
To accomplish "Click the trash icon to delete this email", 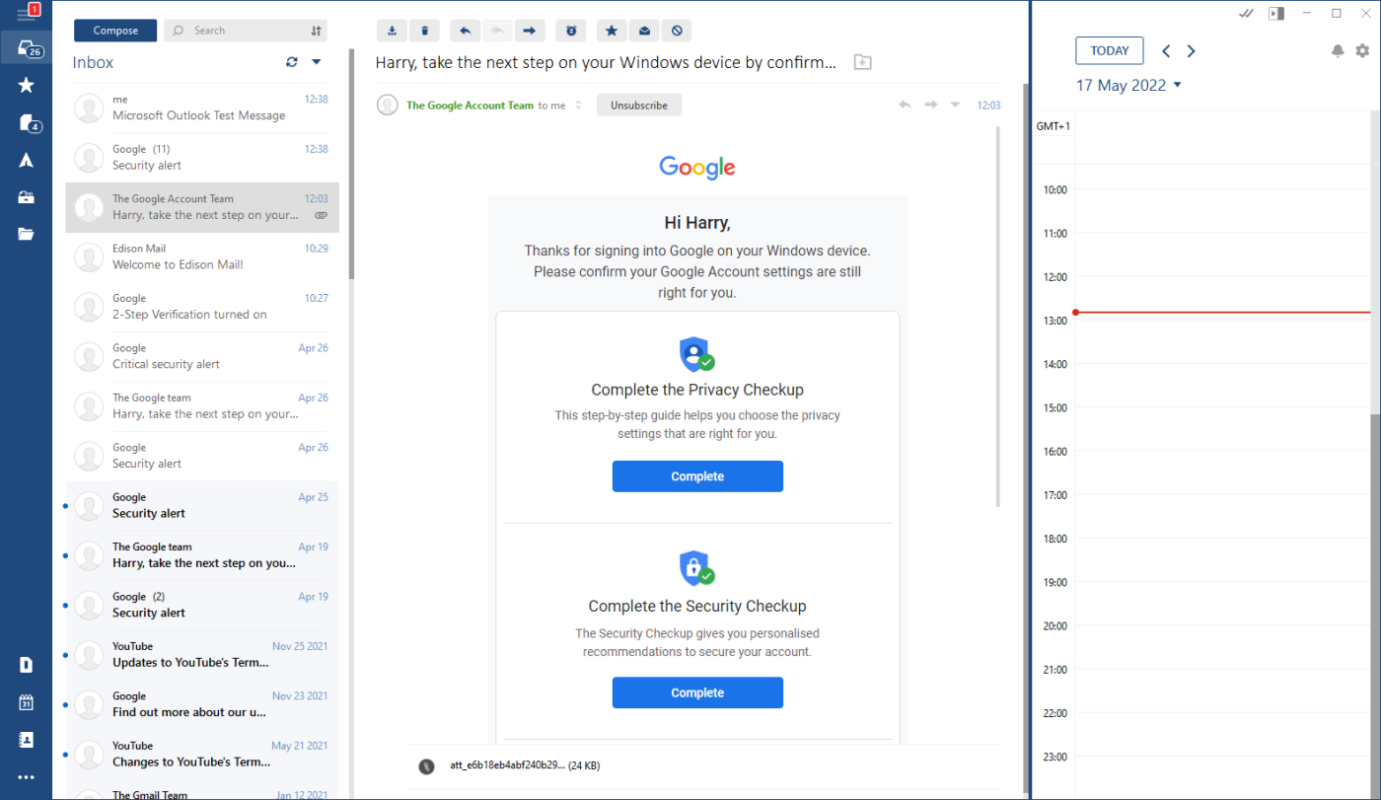I will (x=425, y=31).
